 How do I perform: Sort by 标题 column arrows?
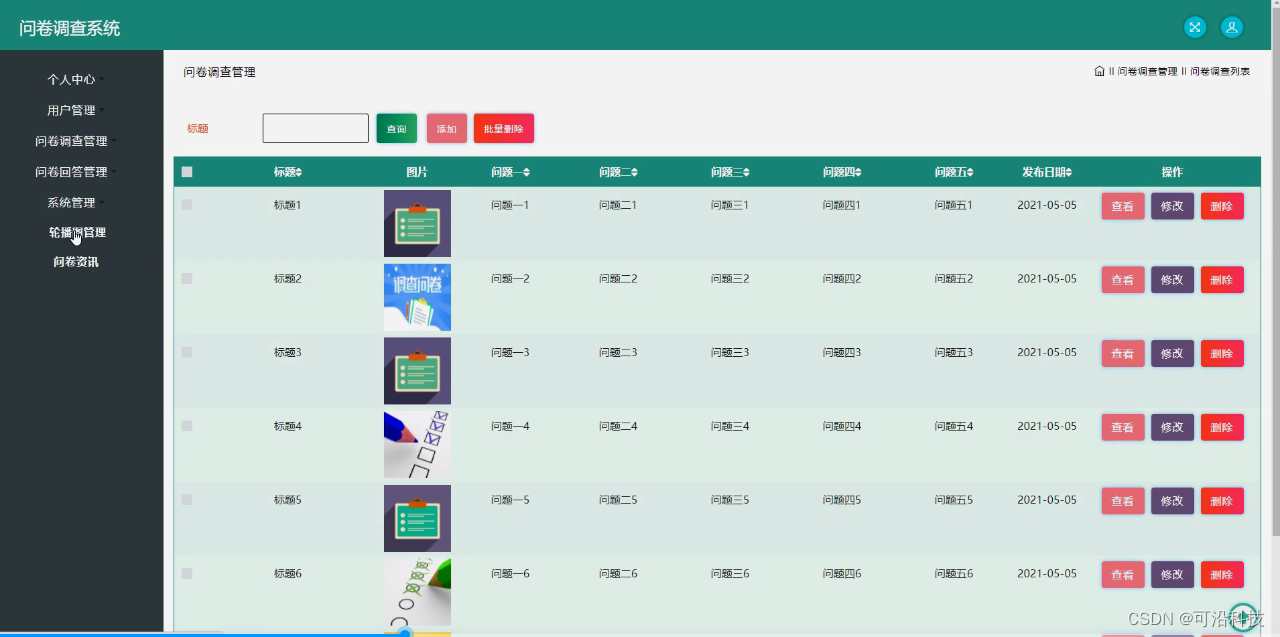click(298, 172)
